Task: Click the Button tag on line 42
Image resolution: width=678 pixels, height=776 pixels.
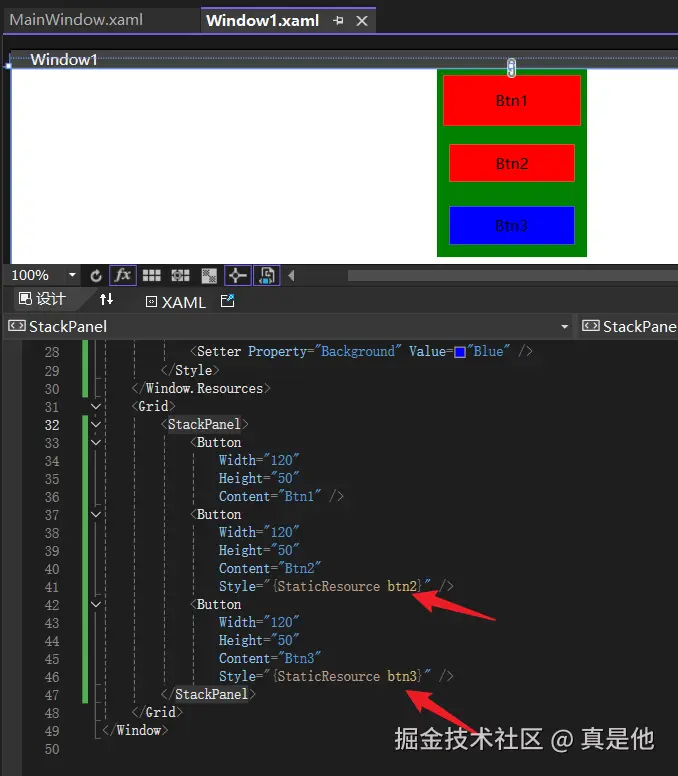Action: tap(216, 604)
